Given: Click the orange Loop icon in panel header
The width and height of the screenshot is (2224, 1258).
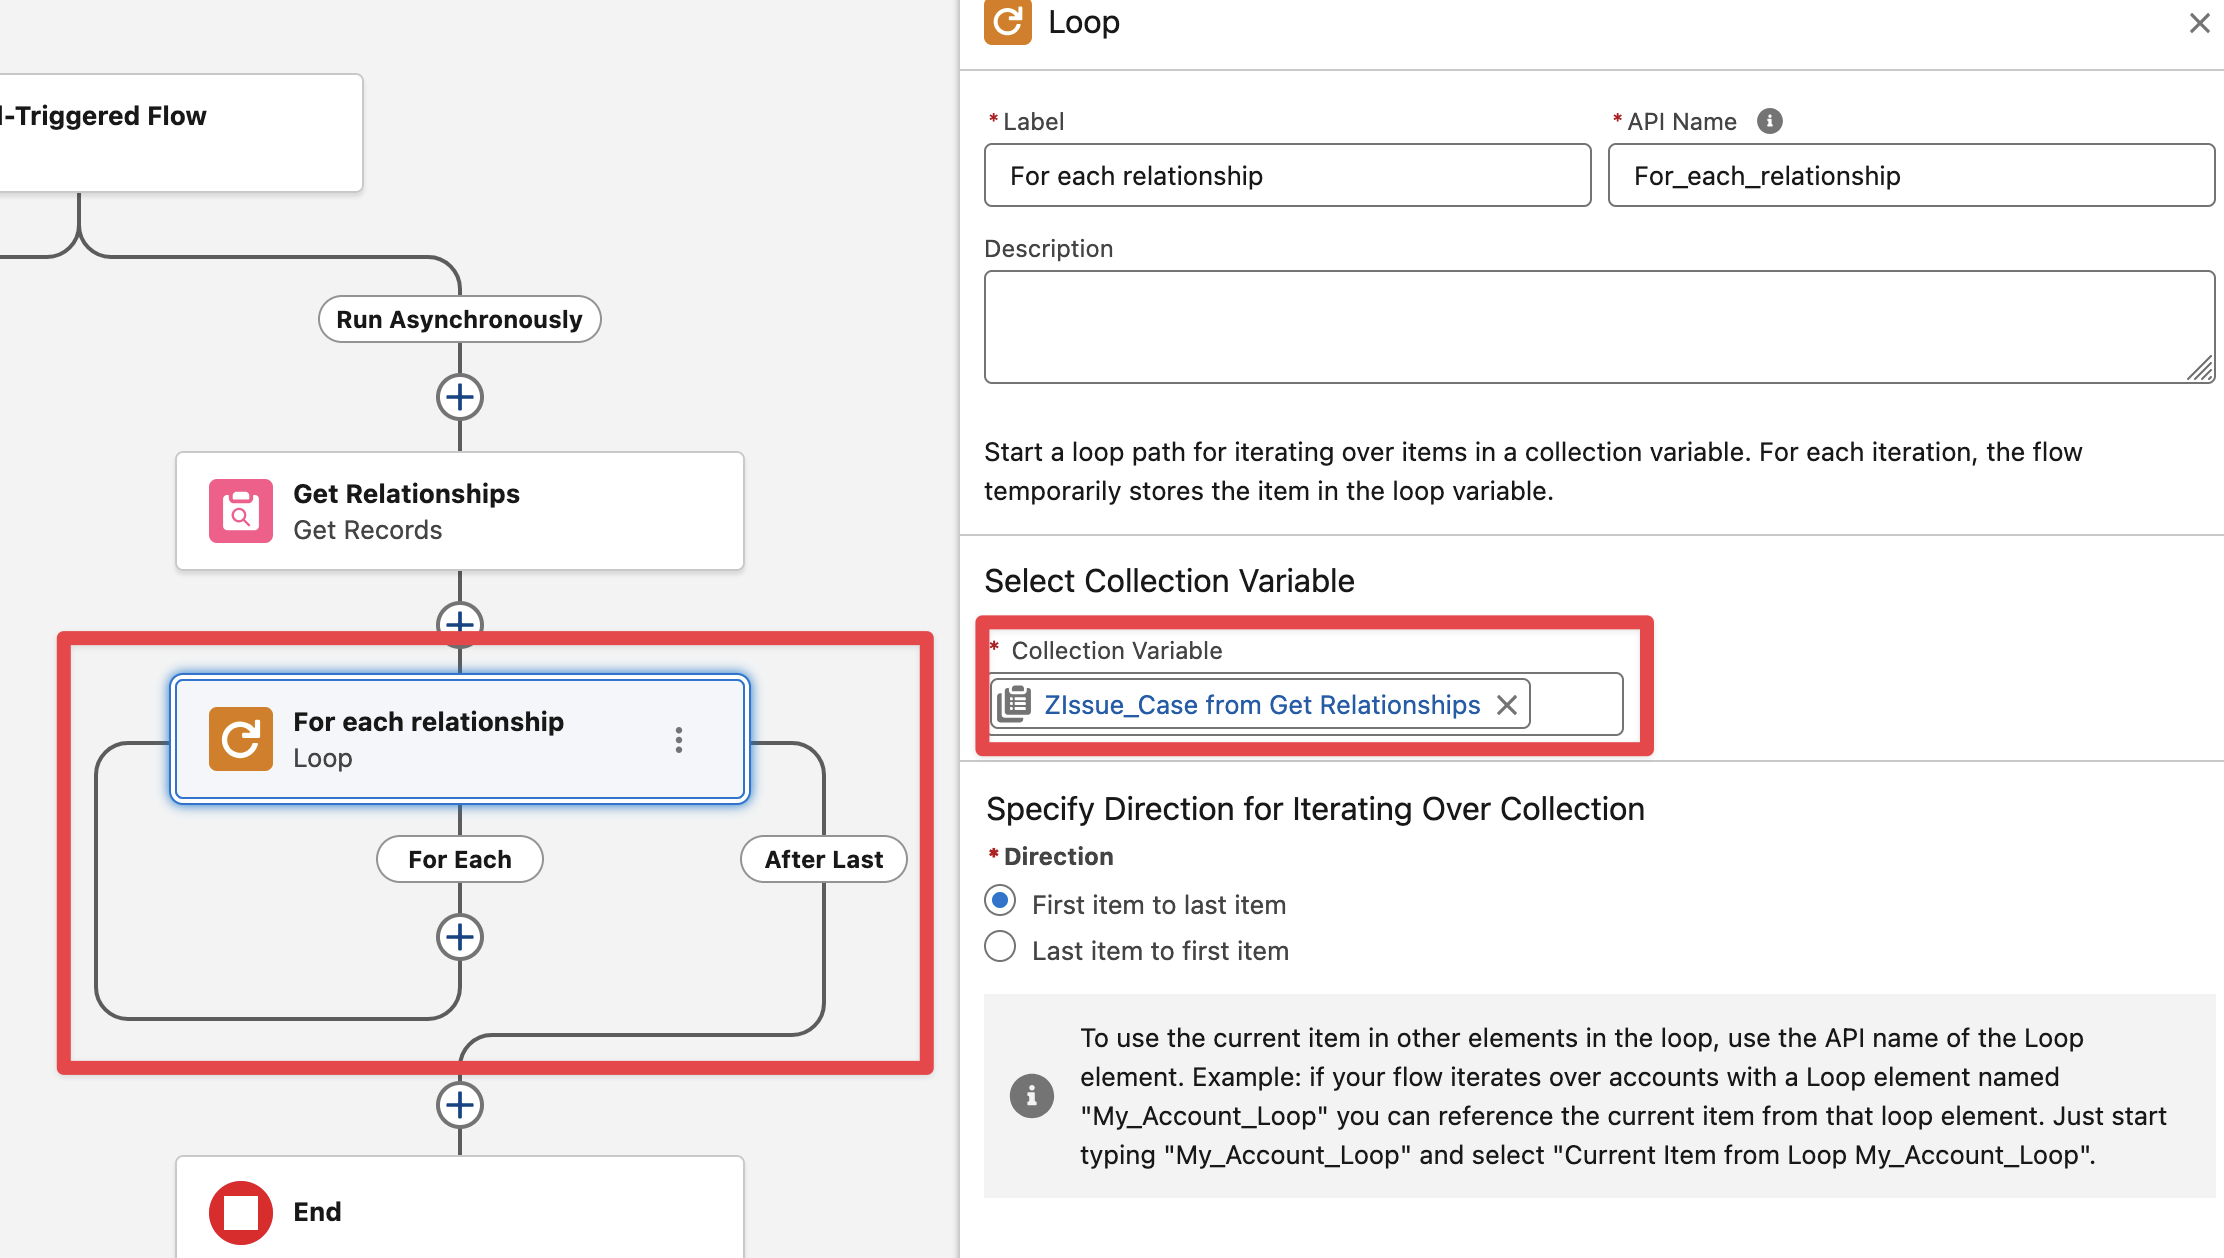Looking at the screenshot, I should (1007, 22).
